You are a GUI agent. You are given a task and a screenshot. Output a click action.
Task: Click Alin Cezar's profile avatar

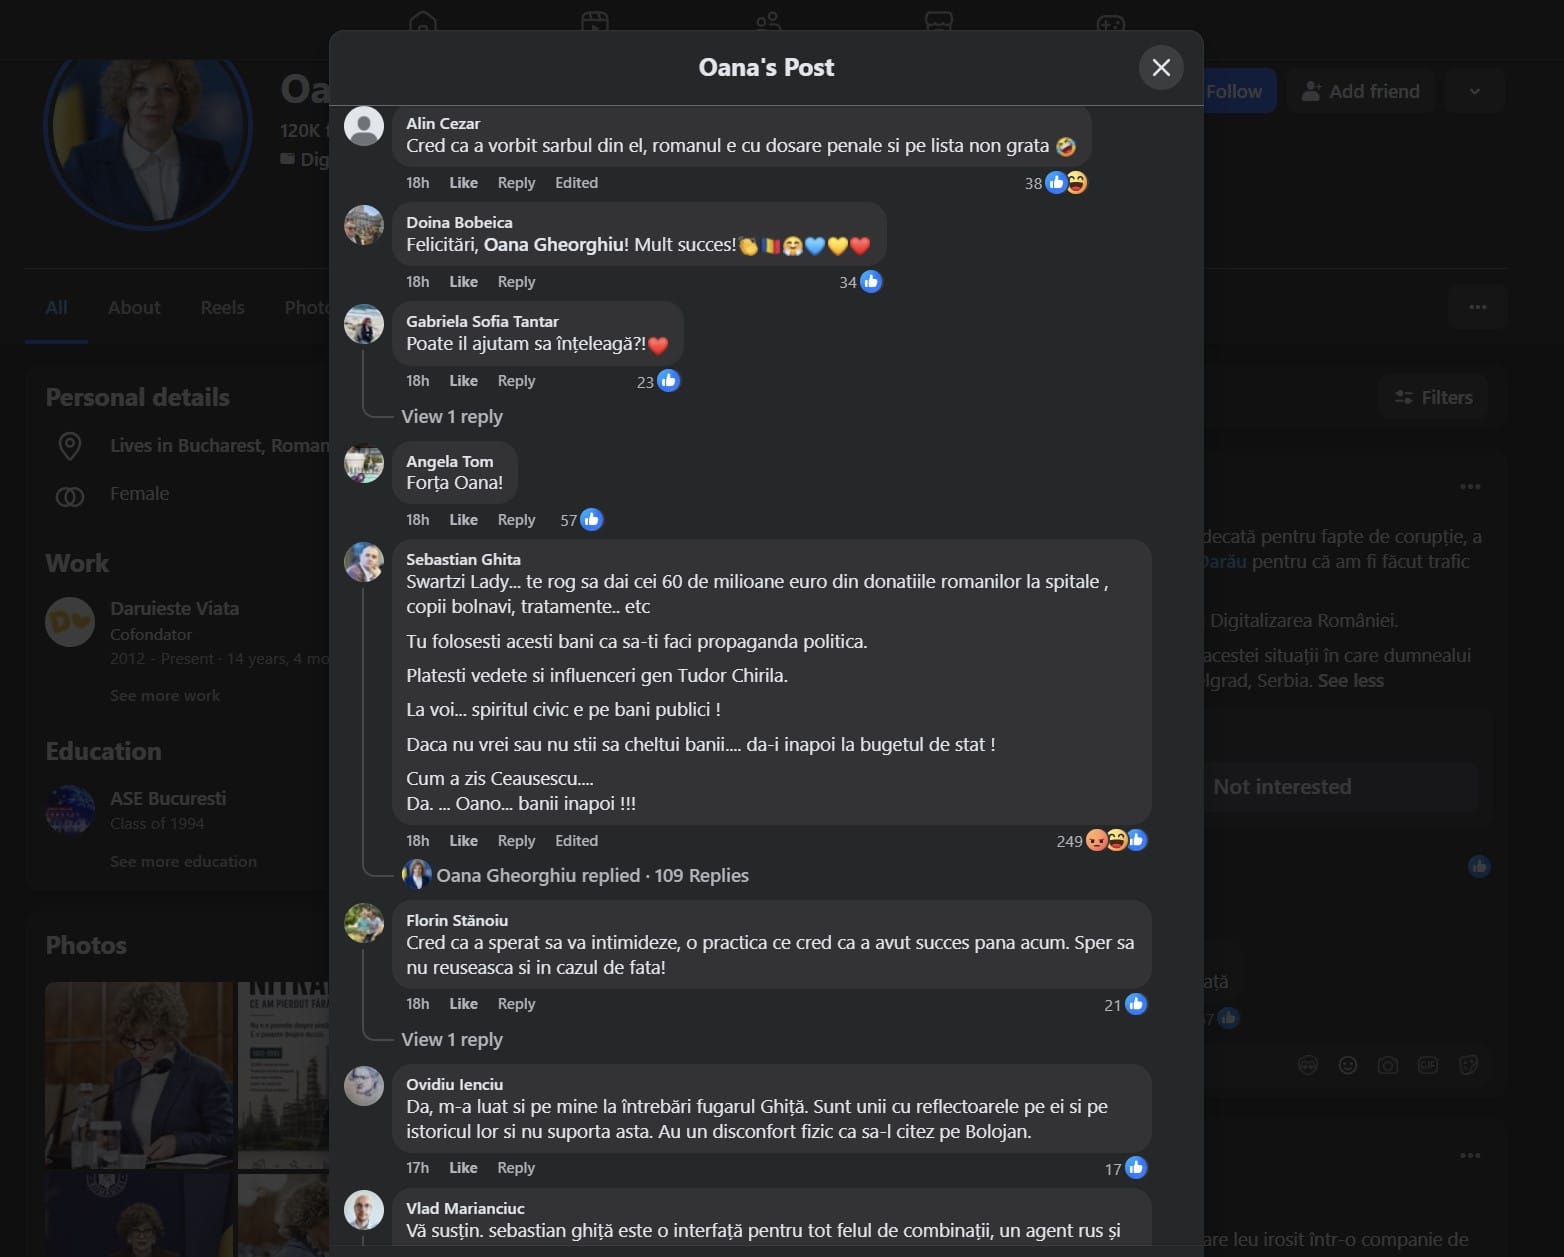coord(364,126)
